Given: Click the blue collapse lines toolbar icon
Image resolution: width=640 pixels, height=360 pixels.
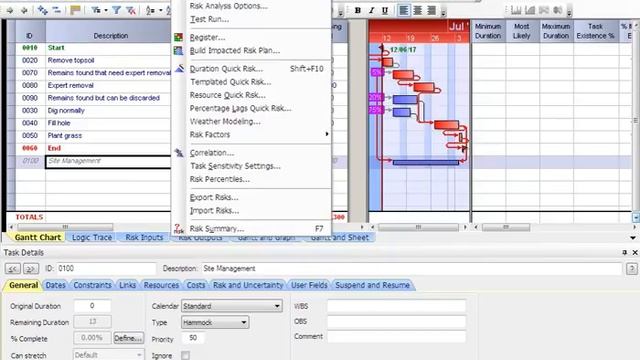Looking at the screenshot, I should coord(57,10).
